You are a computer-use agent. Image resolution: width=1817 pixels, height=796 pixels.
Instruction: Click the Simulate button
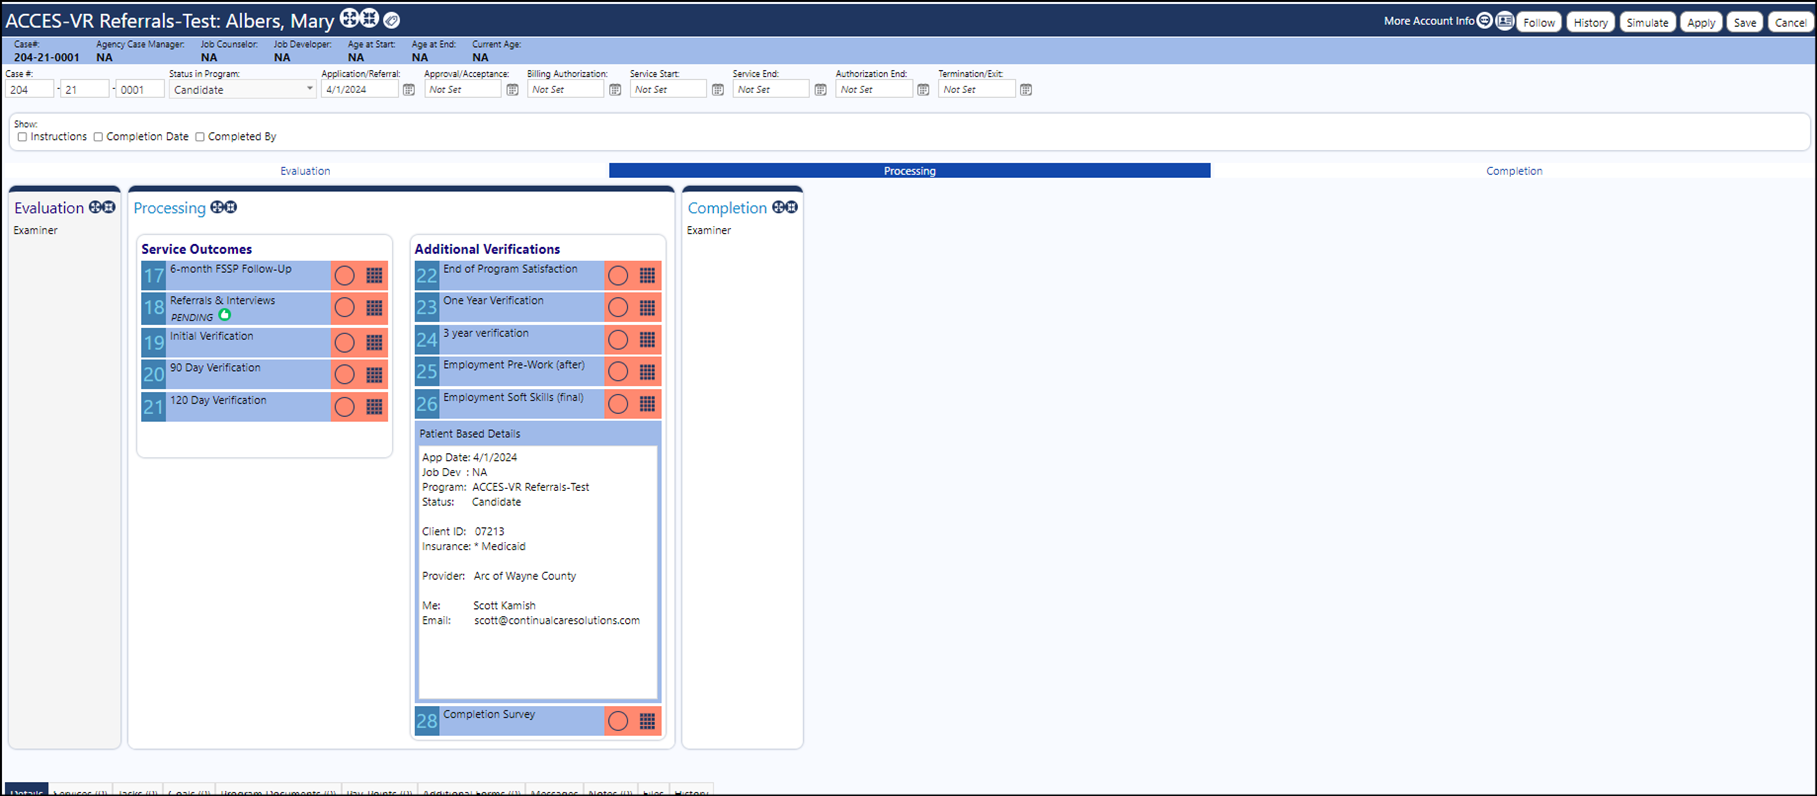click(1647, 22)
